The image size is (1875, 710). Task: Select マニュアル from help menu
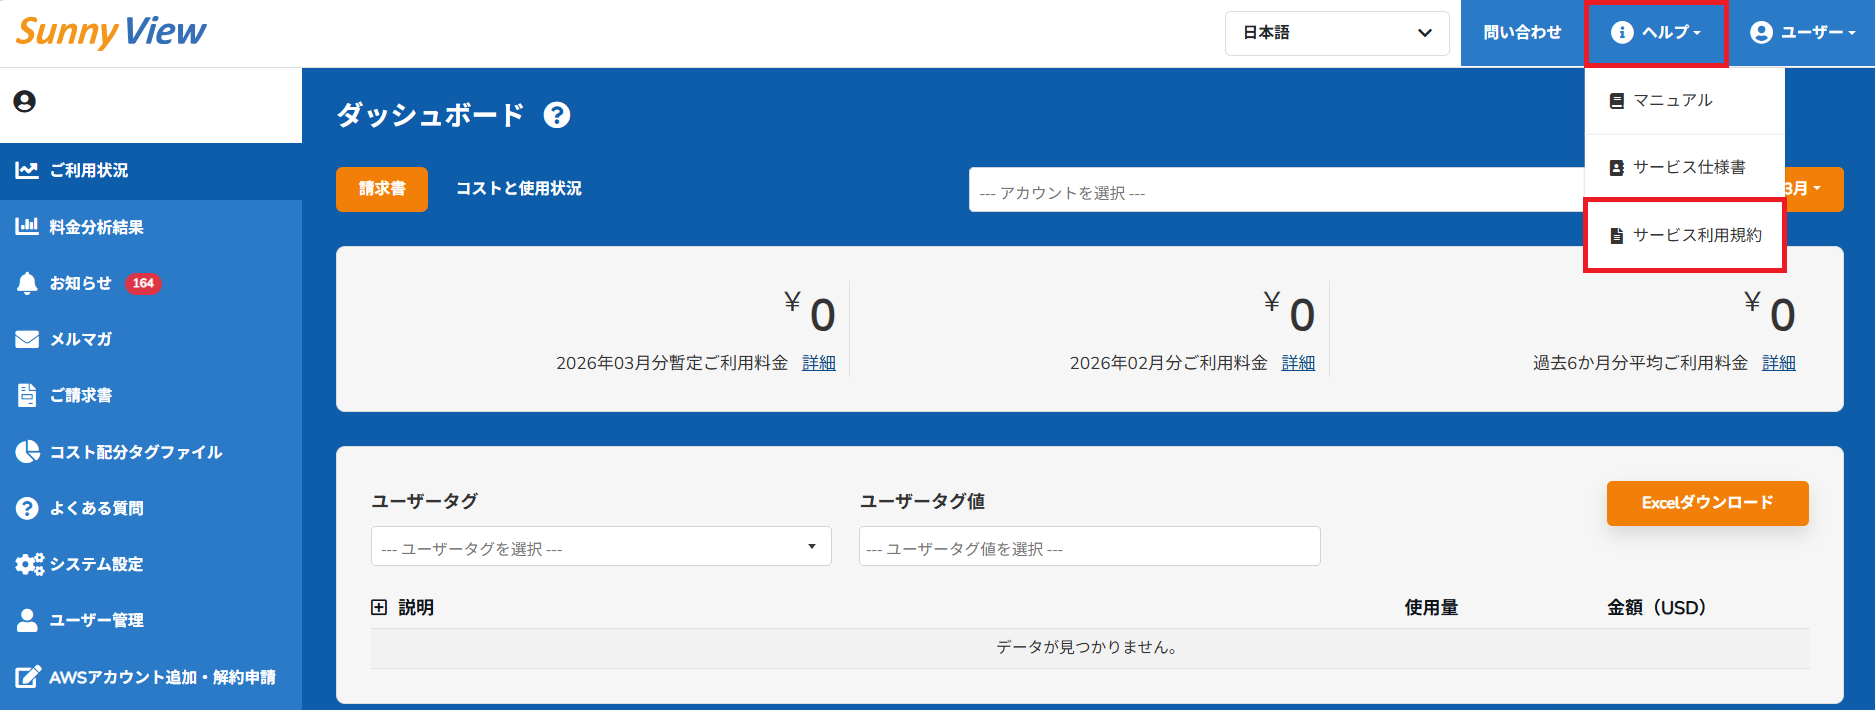1672,101
